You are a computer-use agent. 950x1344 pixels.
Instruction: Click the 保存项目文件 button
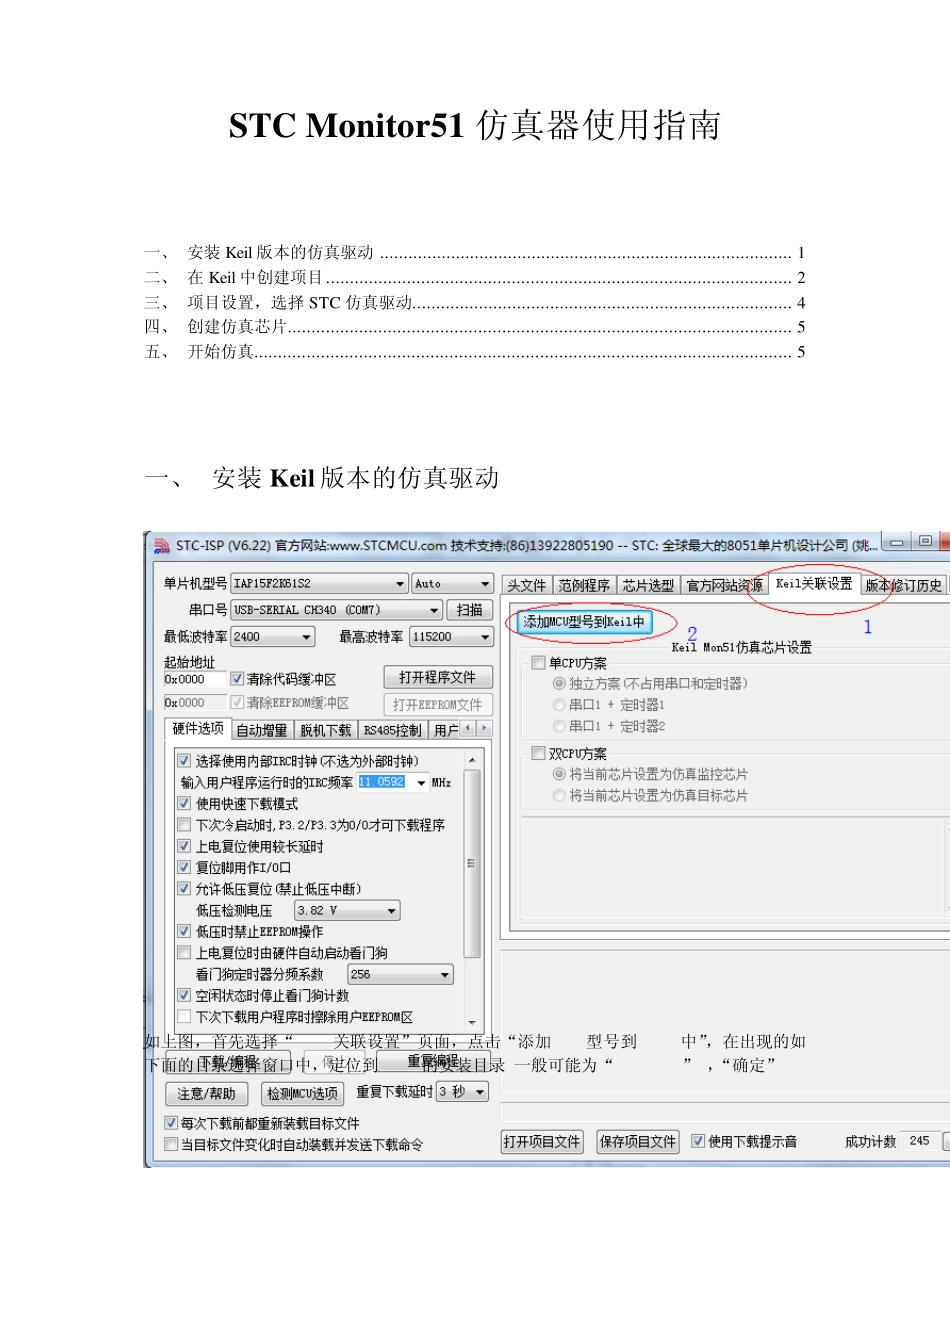coord(638,1142)
